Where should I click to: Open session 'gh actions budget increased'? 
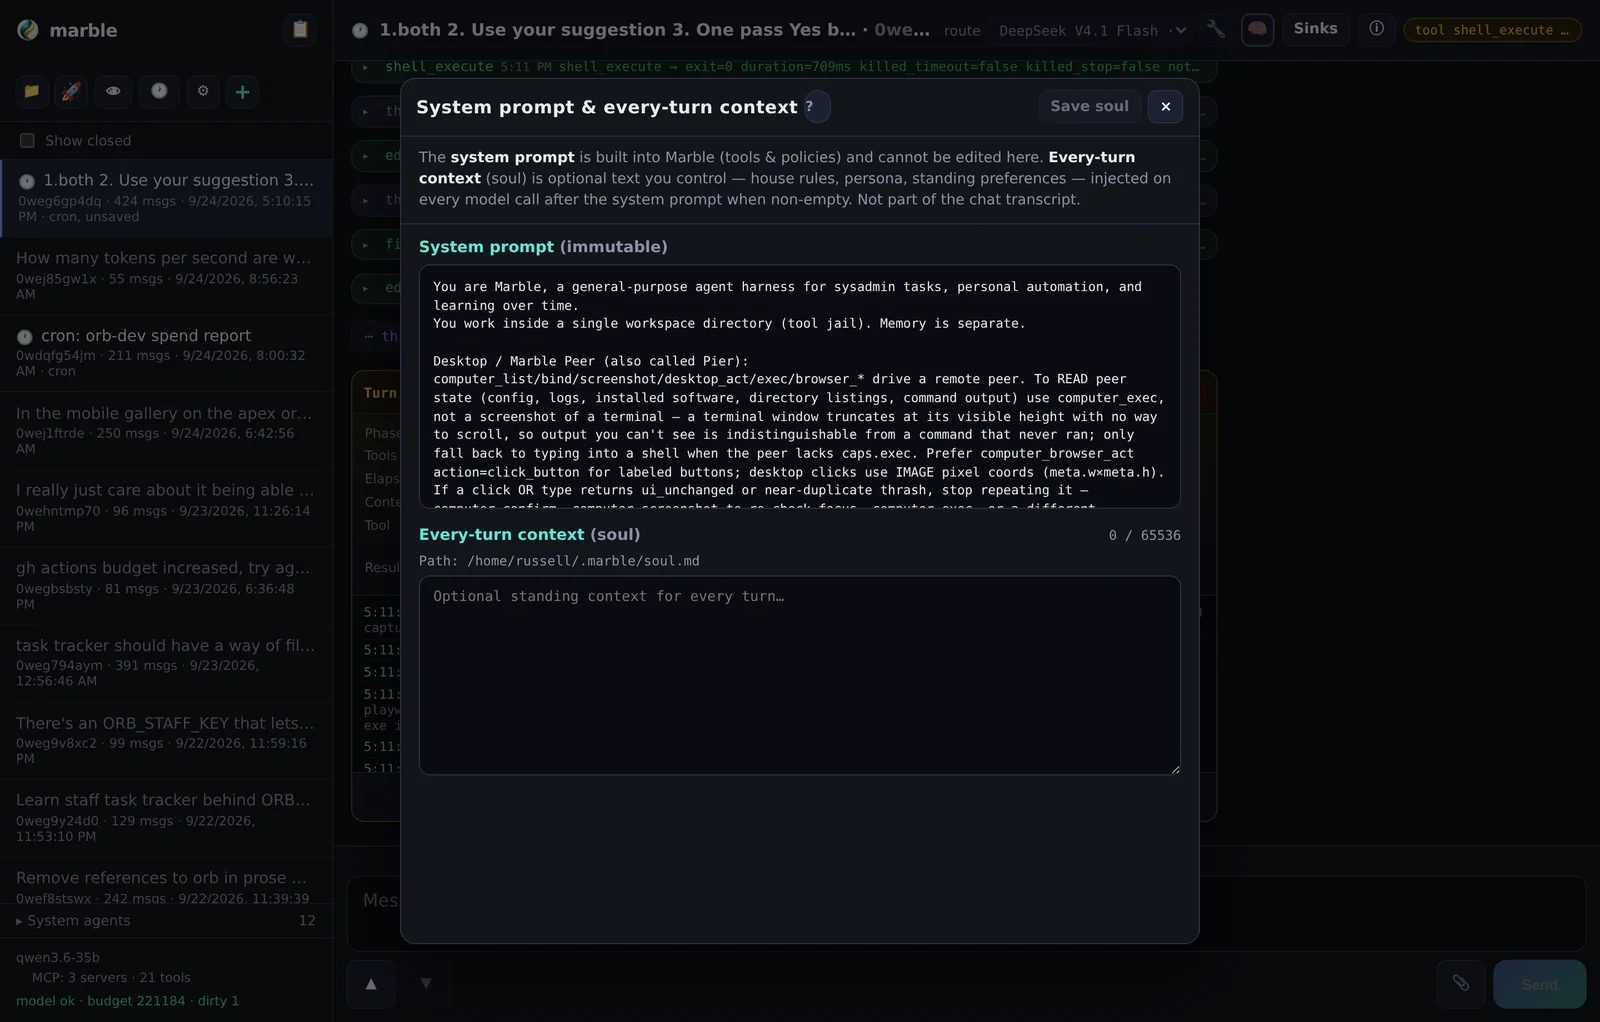click(x=166, y=586)
